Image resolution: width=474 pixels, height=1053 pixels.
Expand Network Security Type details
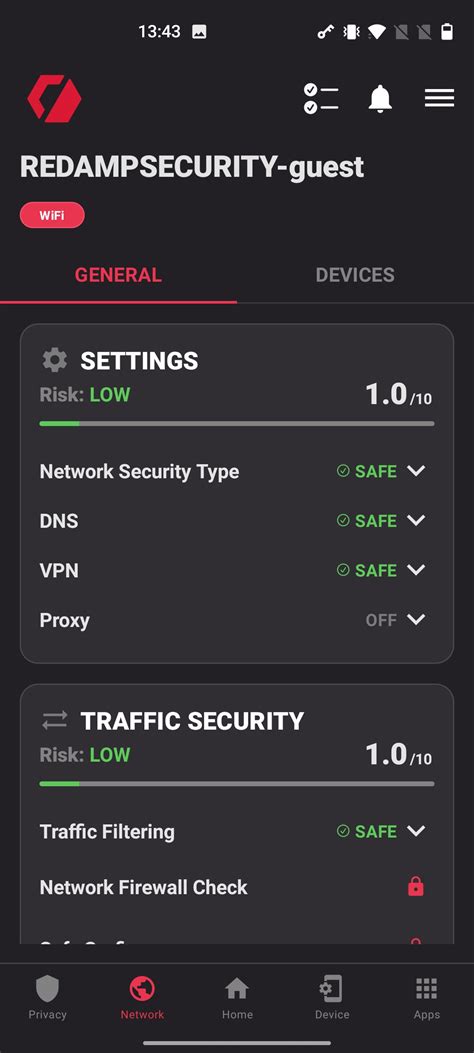[x=416, y=471]
